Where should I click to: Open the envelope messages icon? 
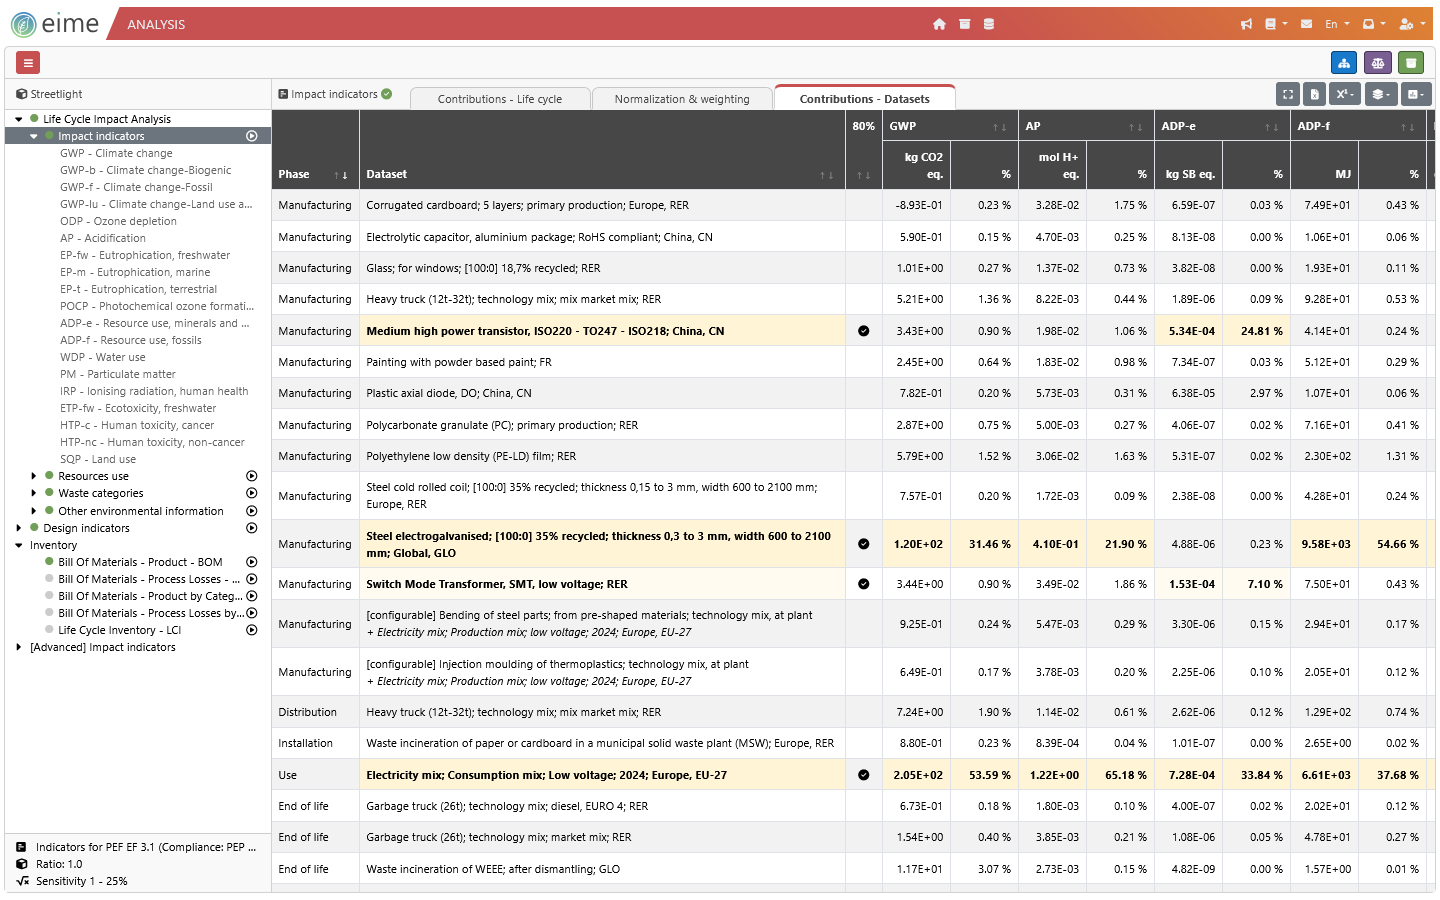click(1306, 24)
